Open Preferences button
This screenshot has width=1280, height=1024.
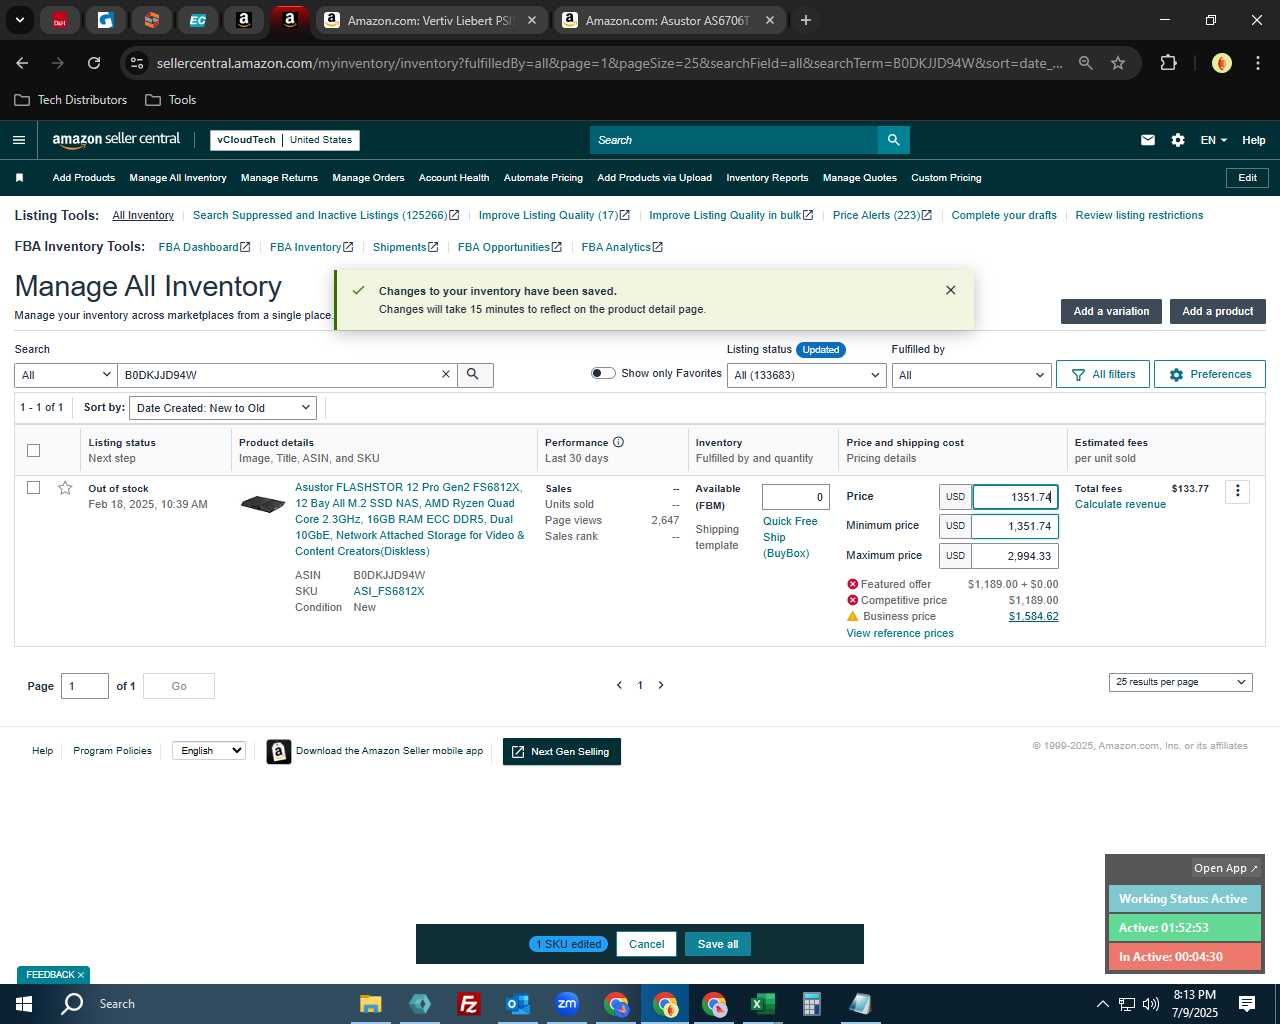pos(1210,374)
